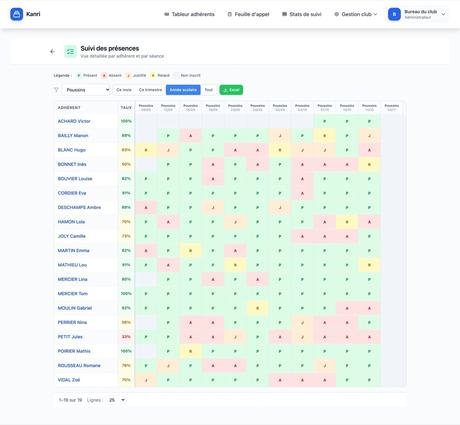Select the Tout period filter

coord(208,90)
